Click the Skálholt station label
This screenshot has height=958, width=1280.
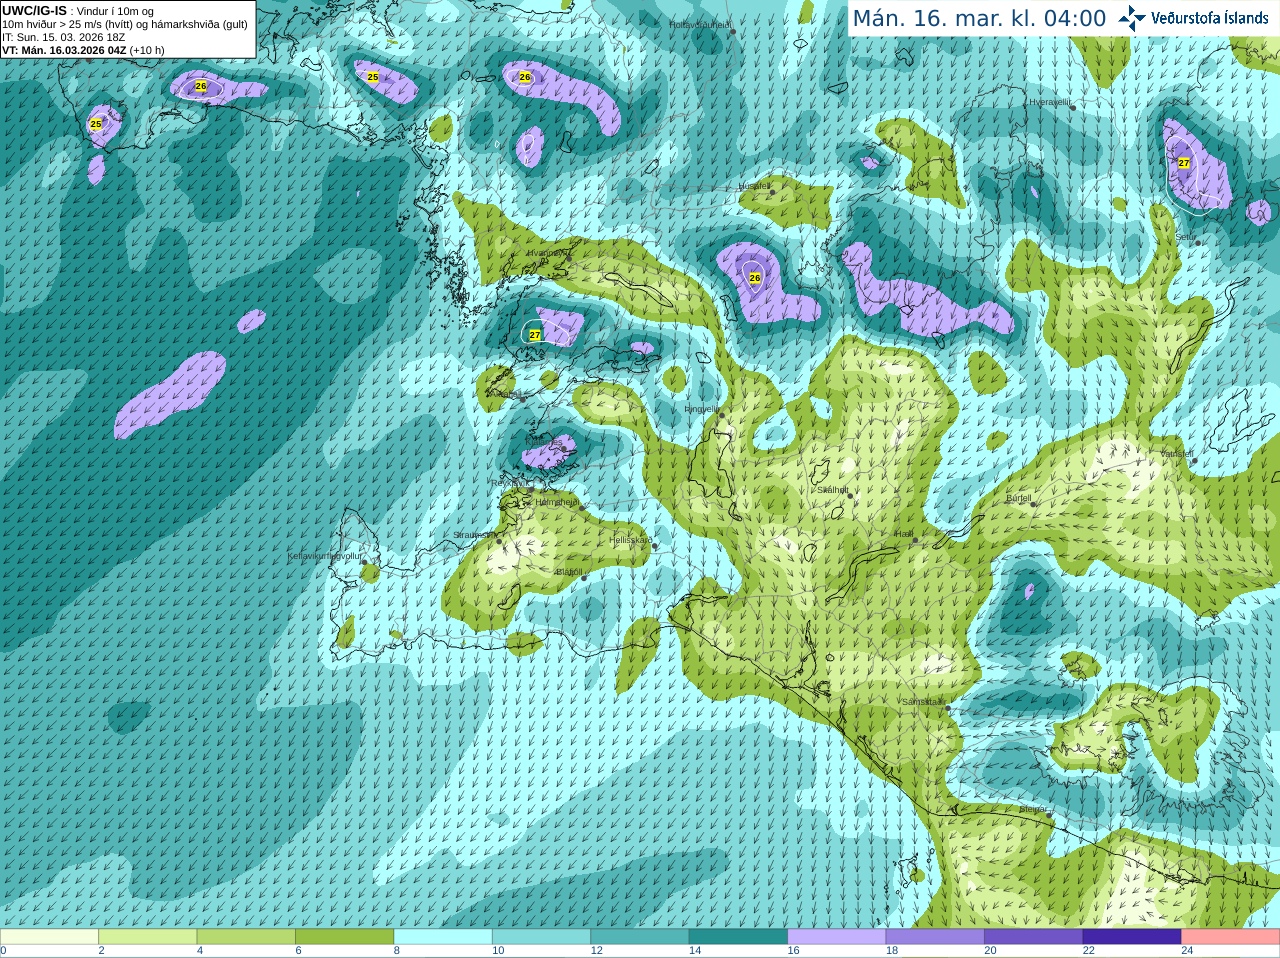pos(833,490)
